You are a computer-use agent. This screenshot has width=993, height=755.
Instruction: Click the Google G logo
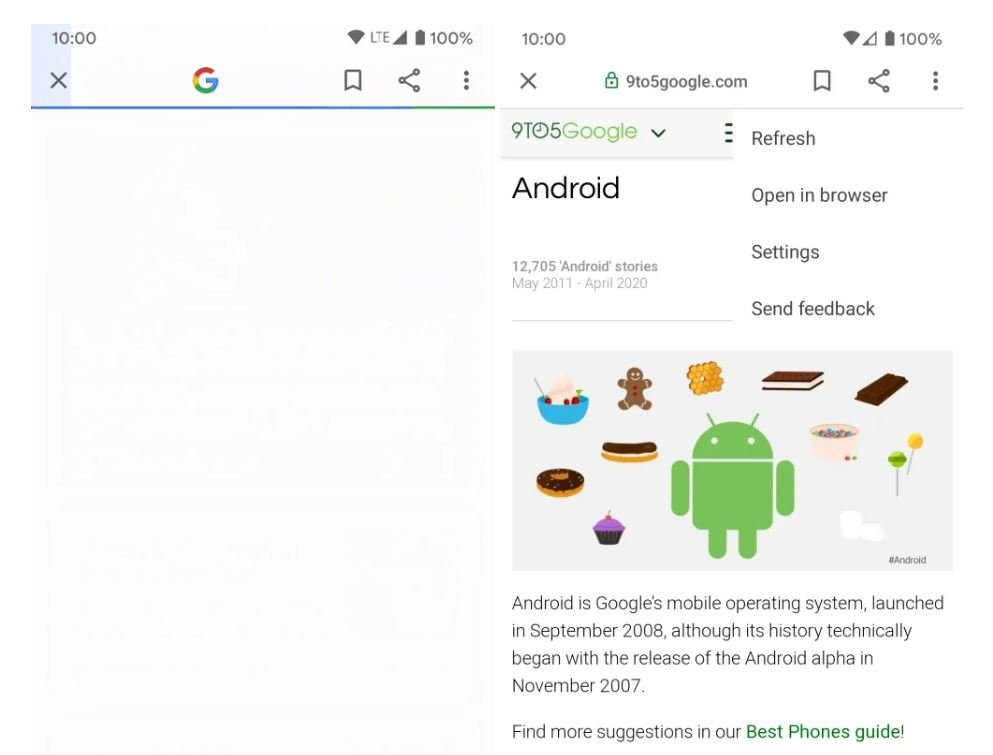(206, 80)
